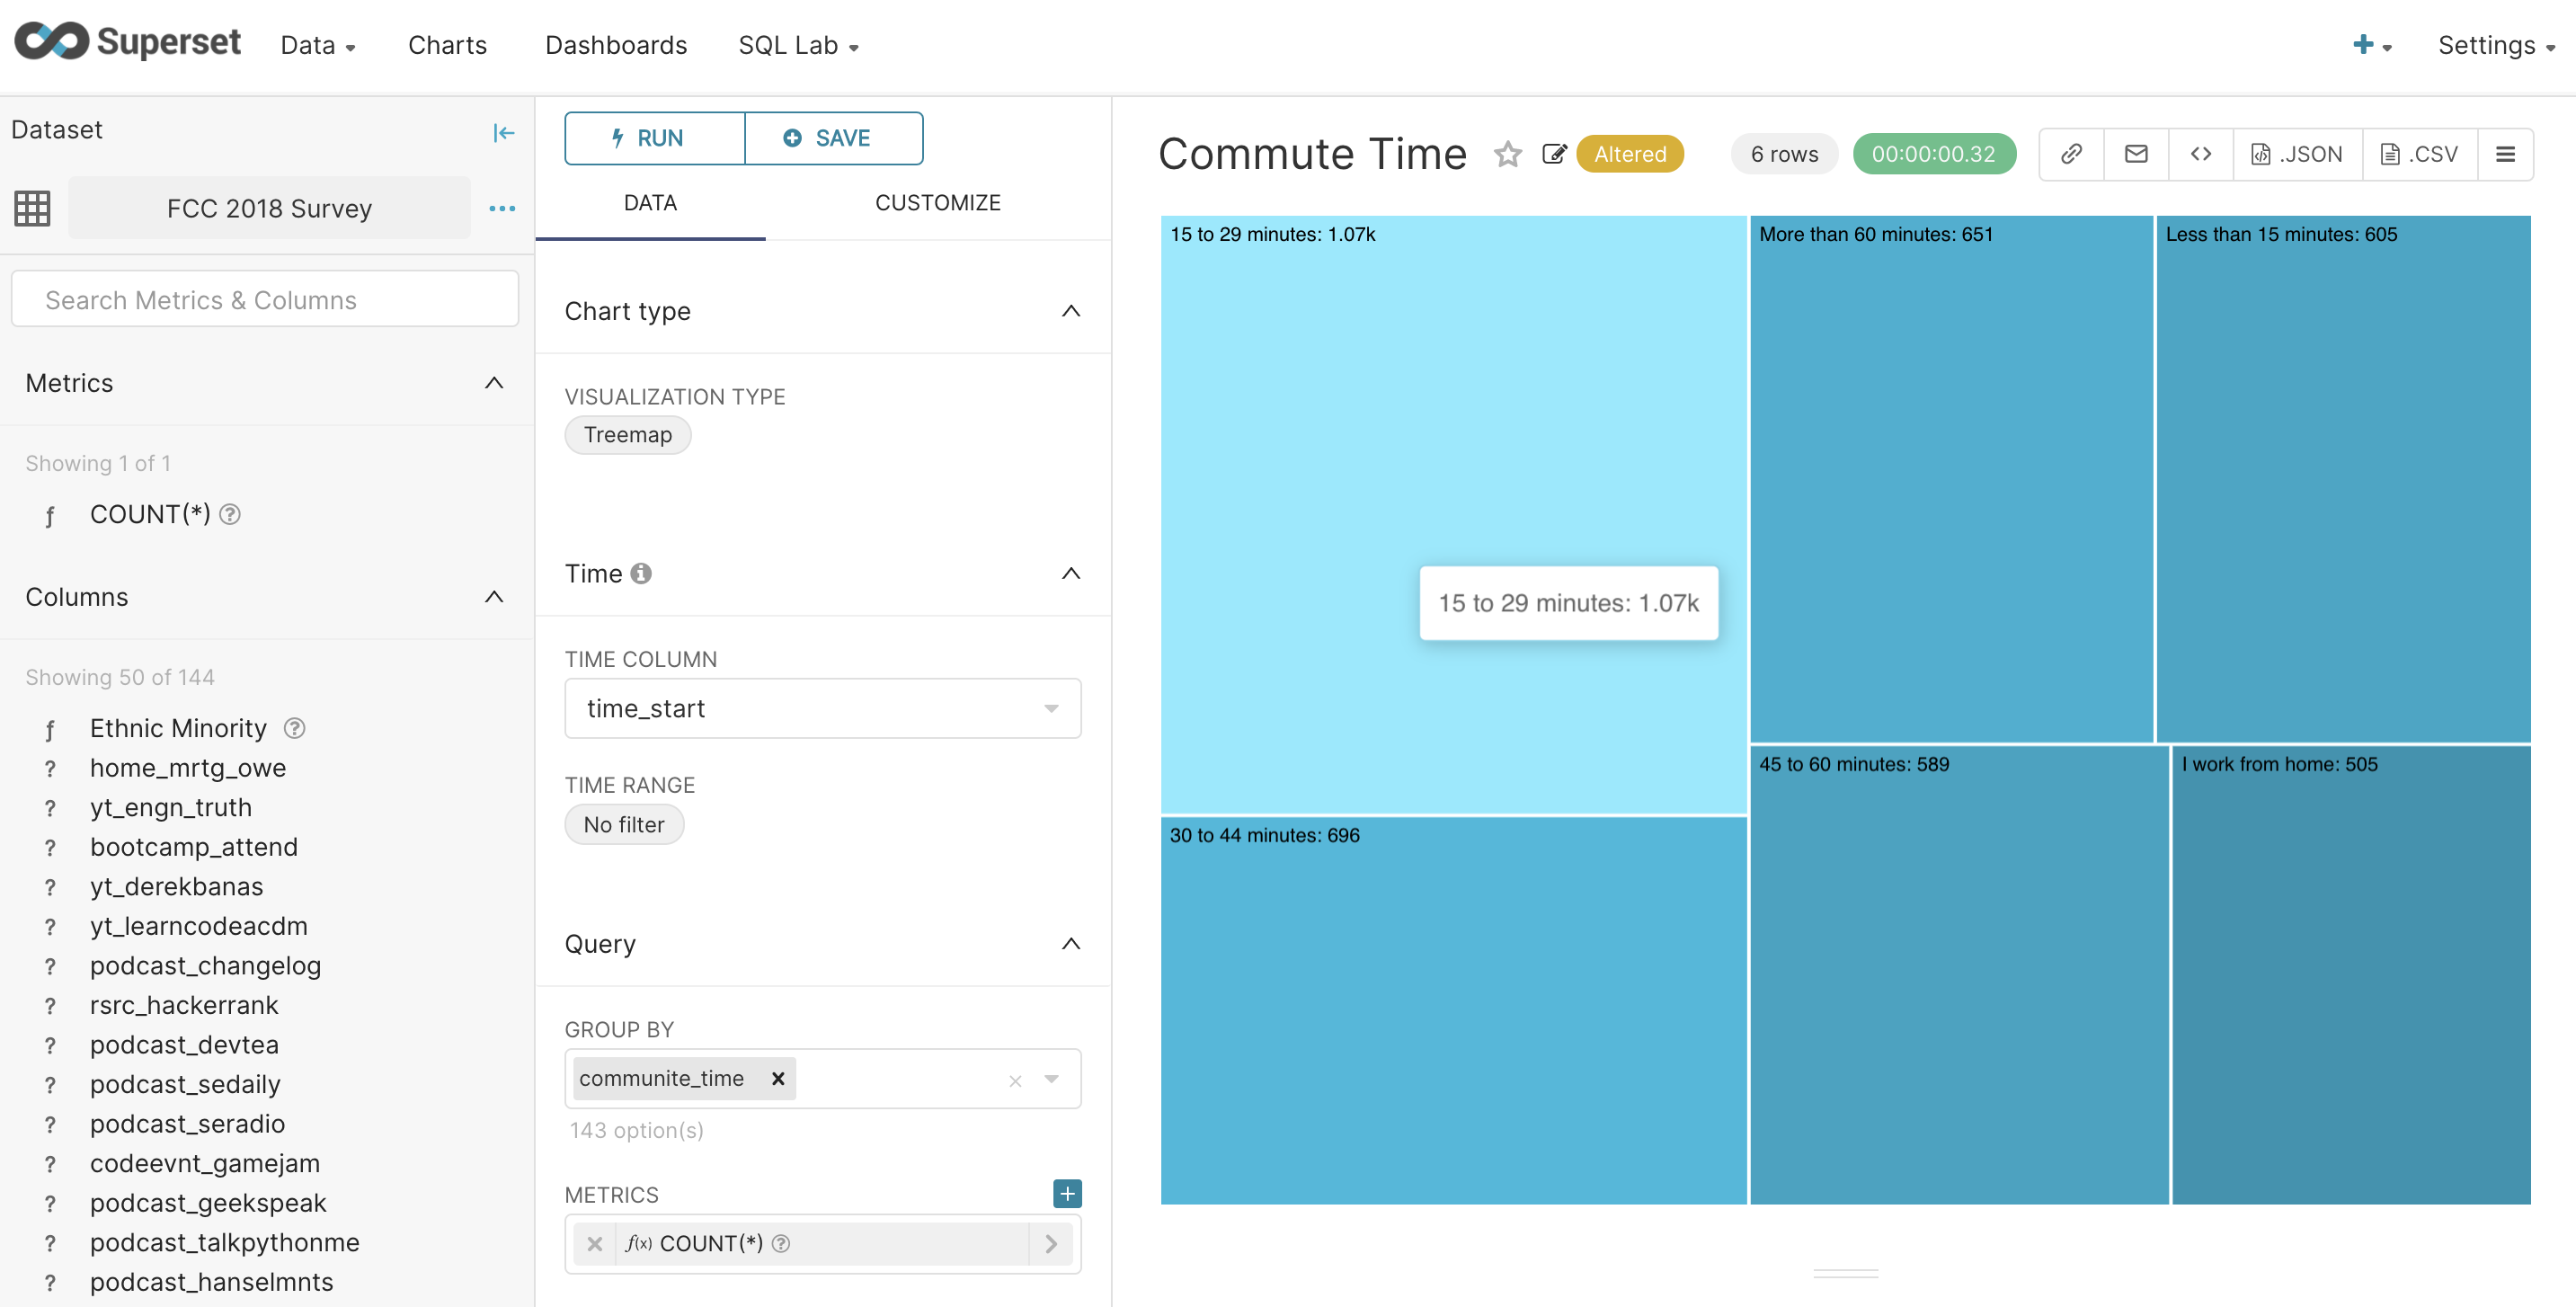Export chart data as .CSV

[2419, 154]
